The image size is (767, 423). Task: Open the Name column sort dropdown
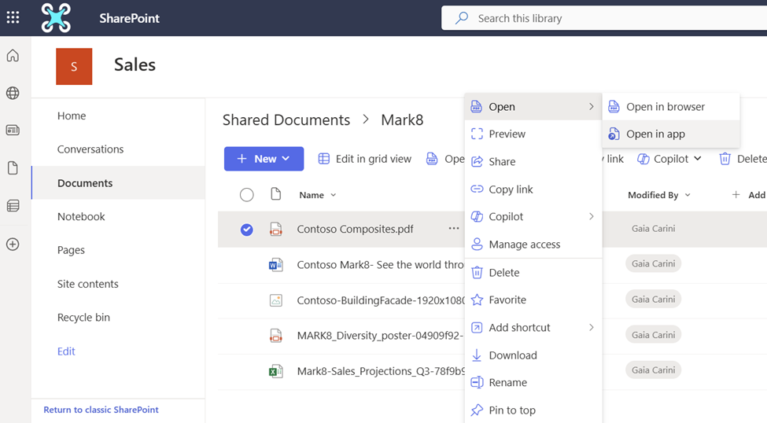334,195
